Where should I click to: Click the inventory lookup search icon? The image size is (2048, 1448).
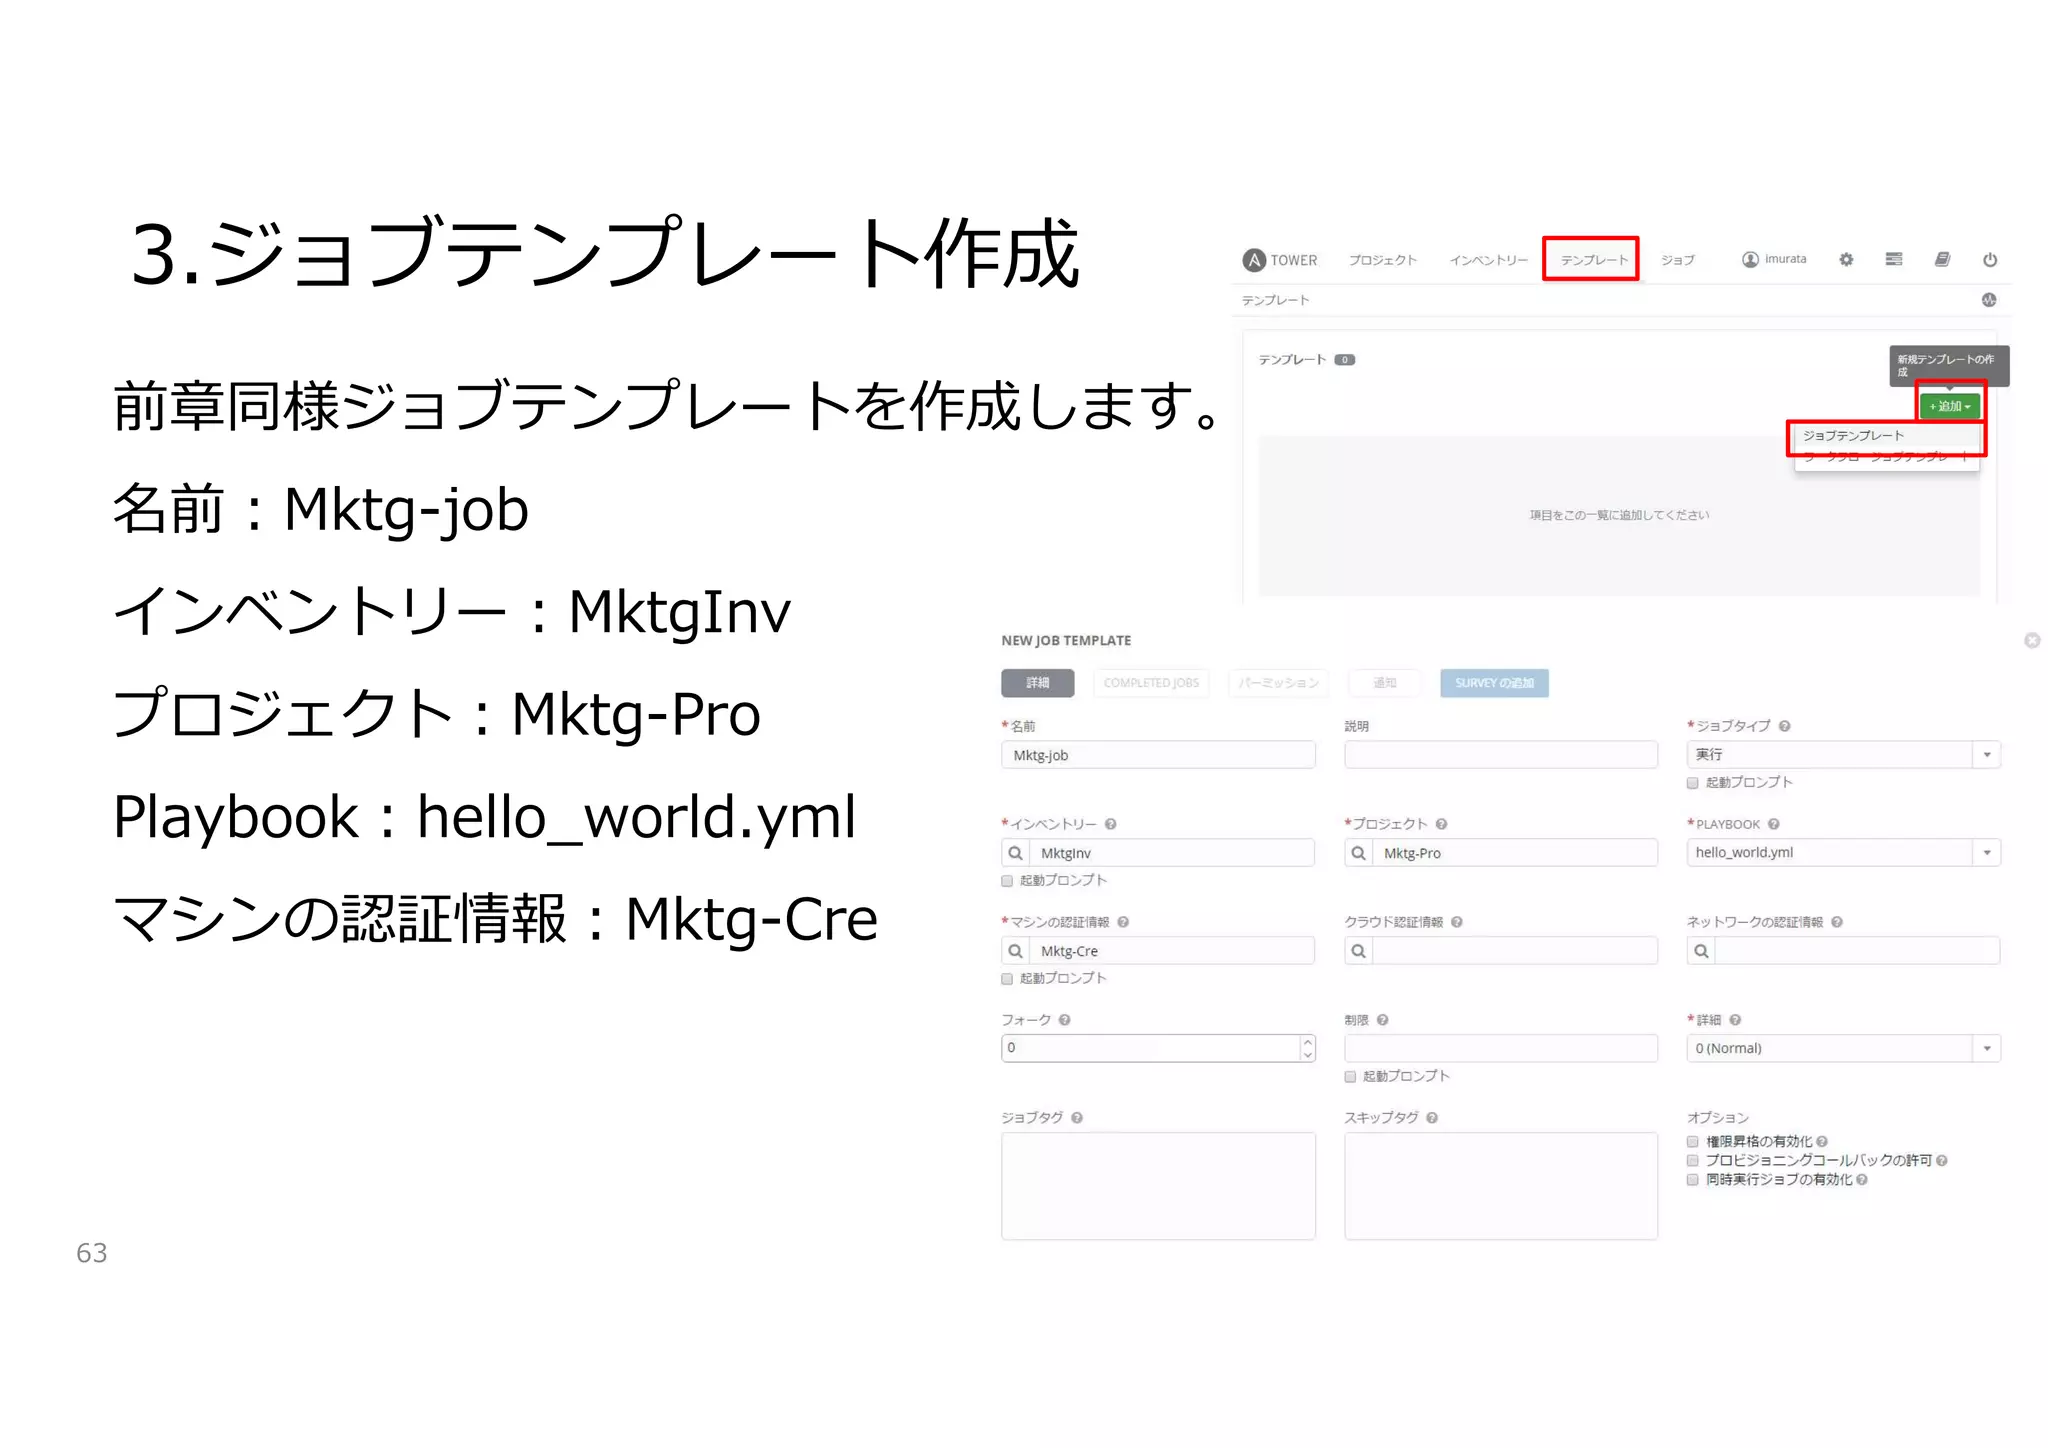click(1015, 853)
